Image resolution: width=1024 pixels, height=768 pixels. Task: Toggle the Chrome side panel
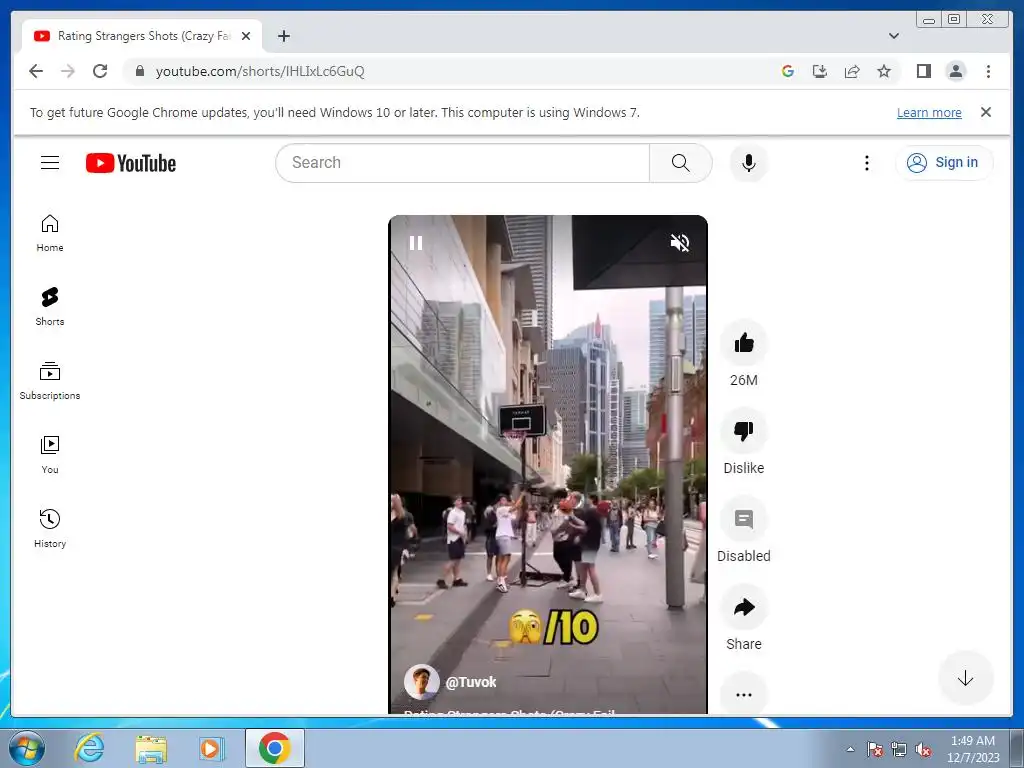(923, 71)
